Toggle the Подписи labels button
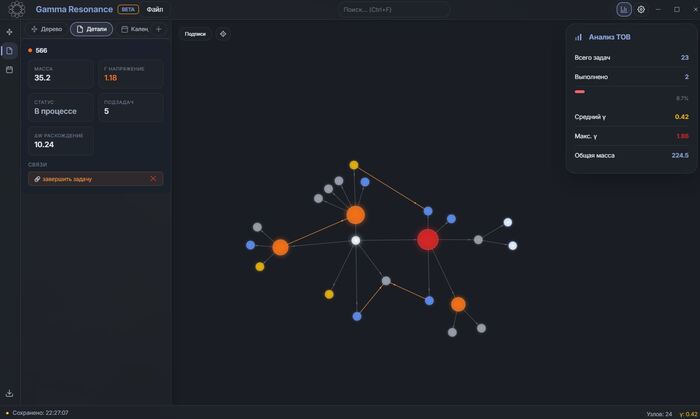This screenshot has width=700, height=419. pyautogui.click(x=195, y=34)
